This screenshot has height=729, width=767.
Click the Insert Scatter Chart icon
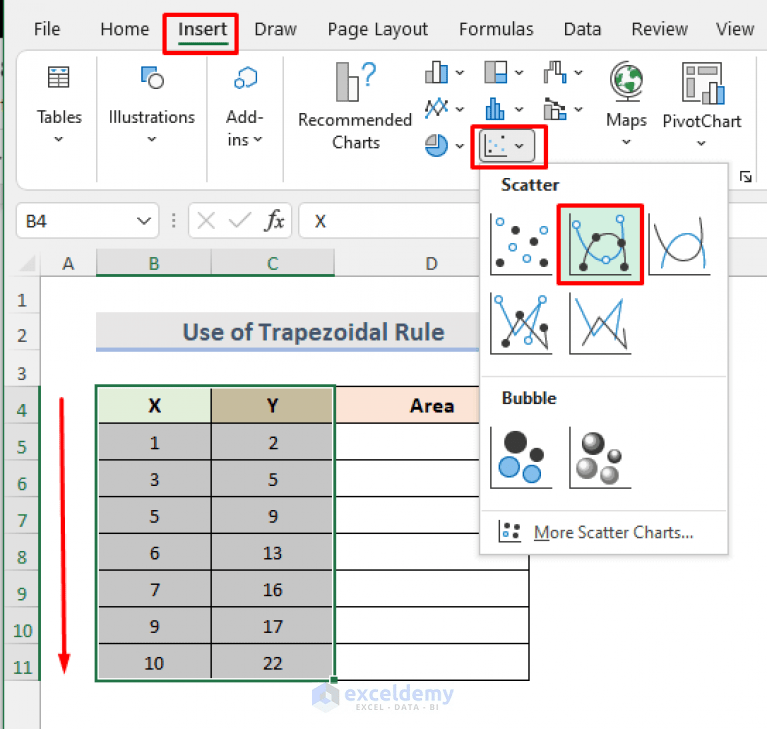[496, 145]
